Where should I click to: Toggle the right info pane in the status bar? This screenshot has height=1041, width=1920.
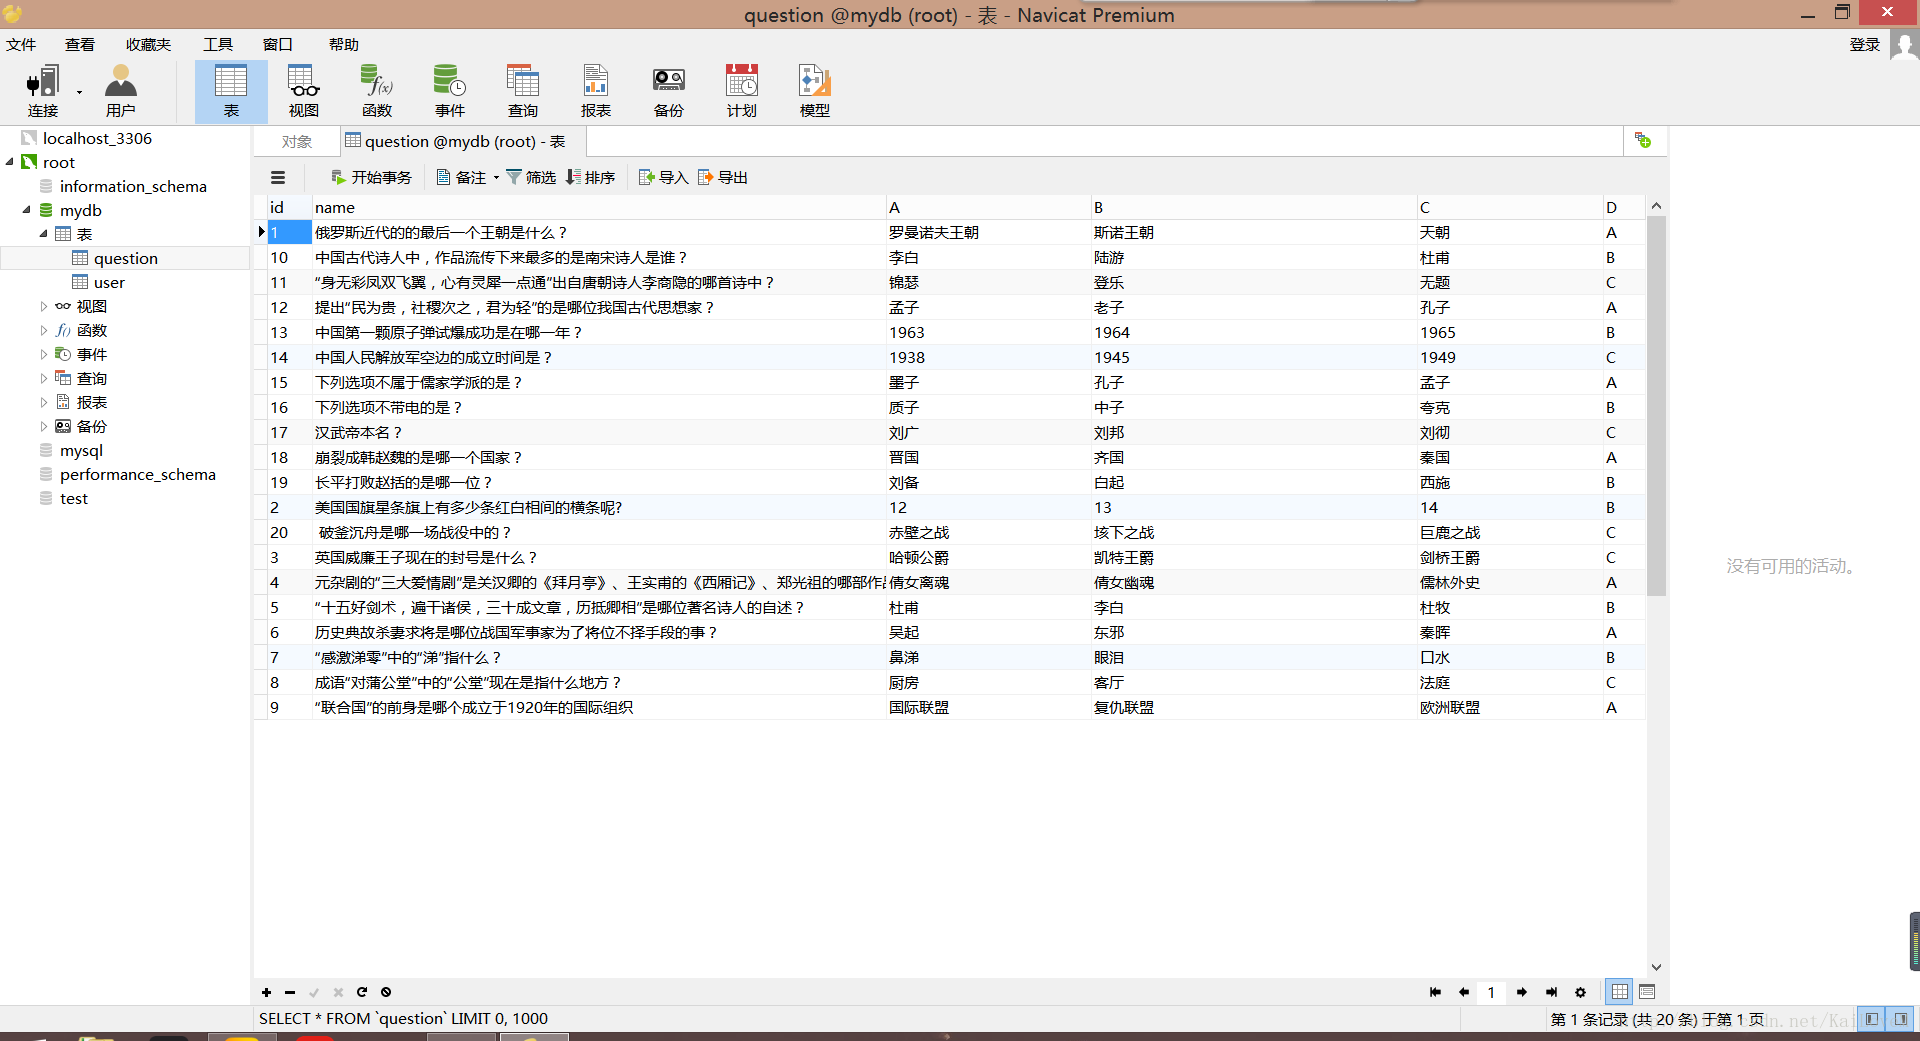(x=1901, y=1019)
